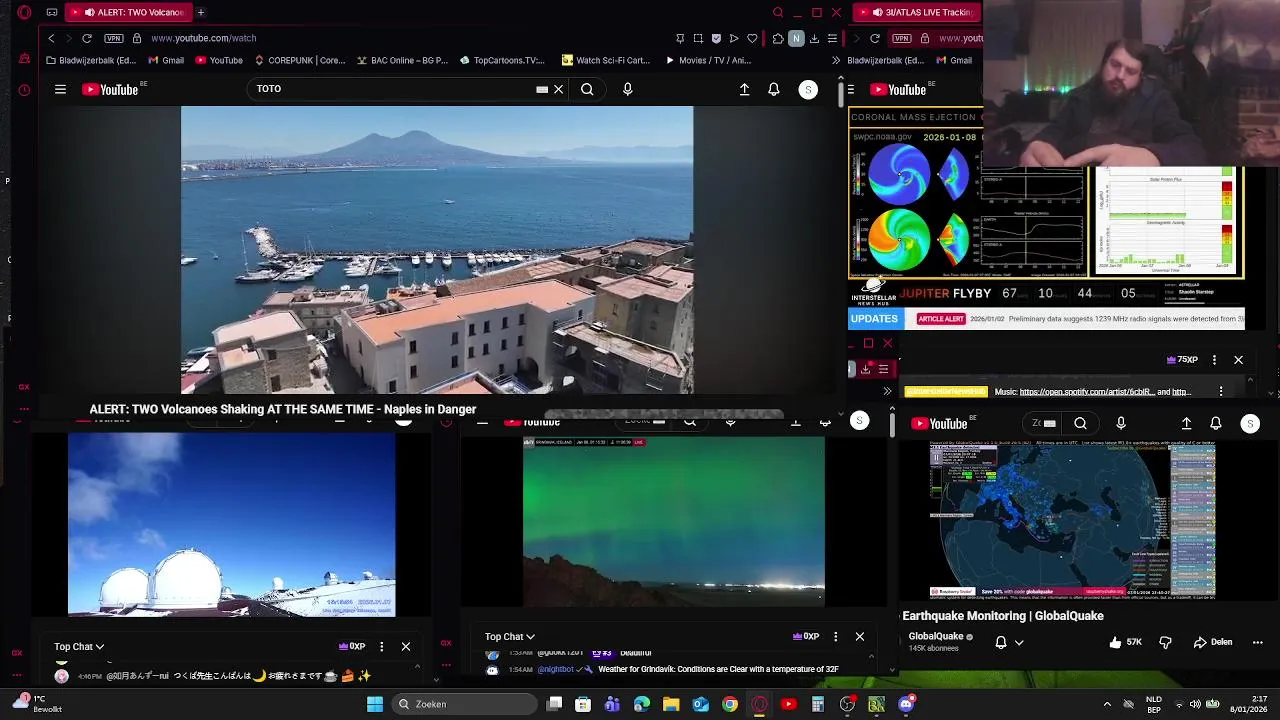
Task: Open Discord from the taskbar
Action: click(x=906, y=704)
